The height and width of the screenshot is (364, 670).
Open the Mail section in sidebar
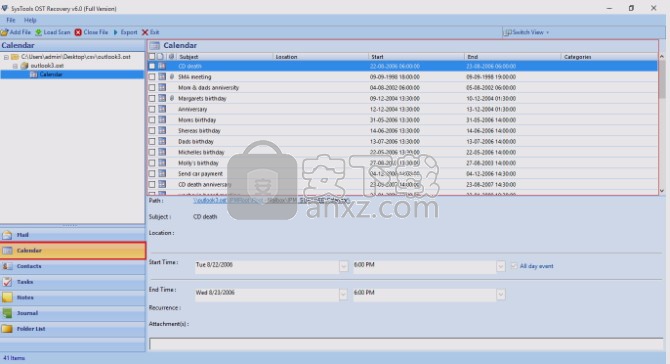point(73,235)
